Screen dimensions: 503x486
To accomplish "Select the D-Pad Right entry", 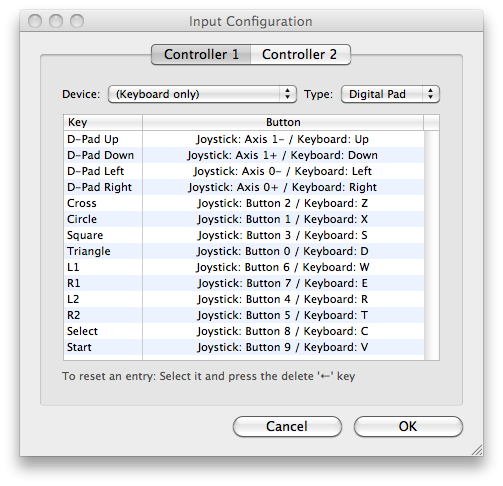I will 244,187.
